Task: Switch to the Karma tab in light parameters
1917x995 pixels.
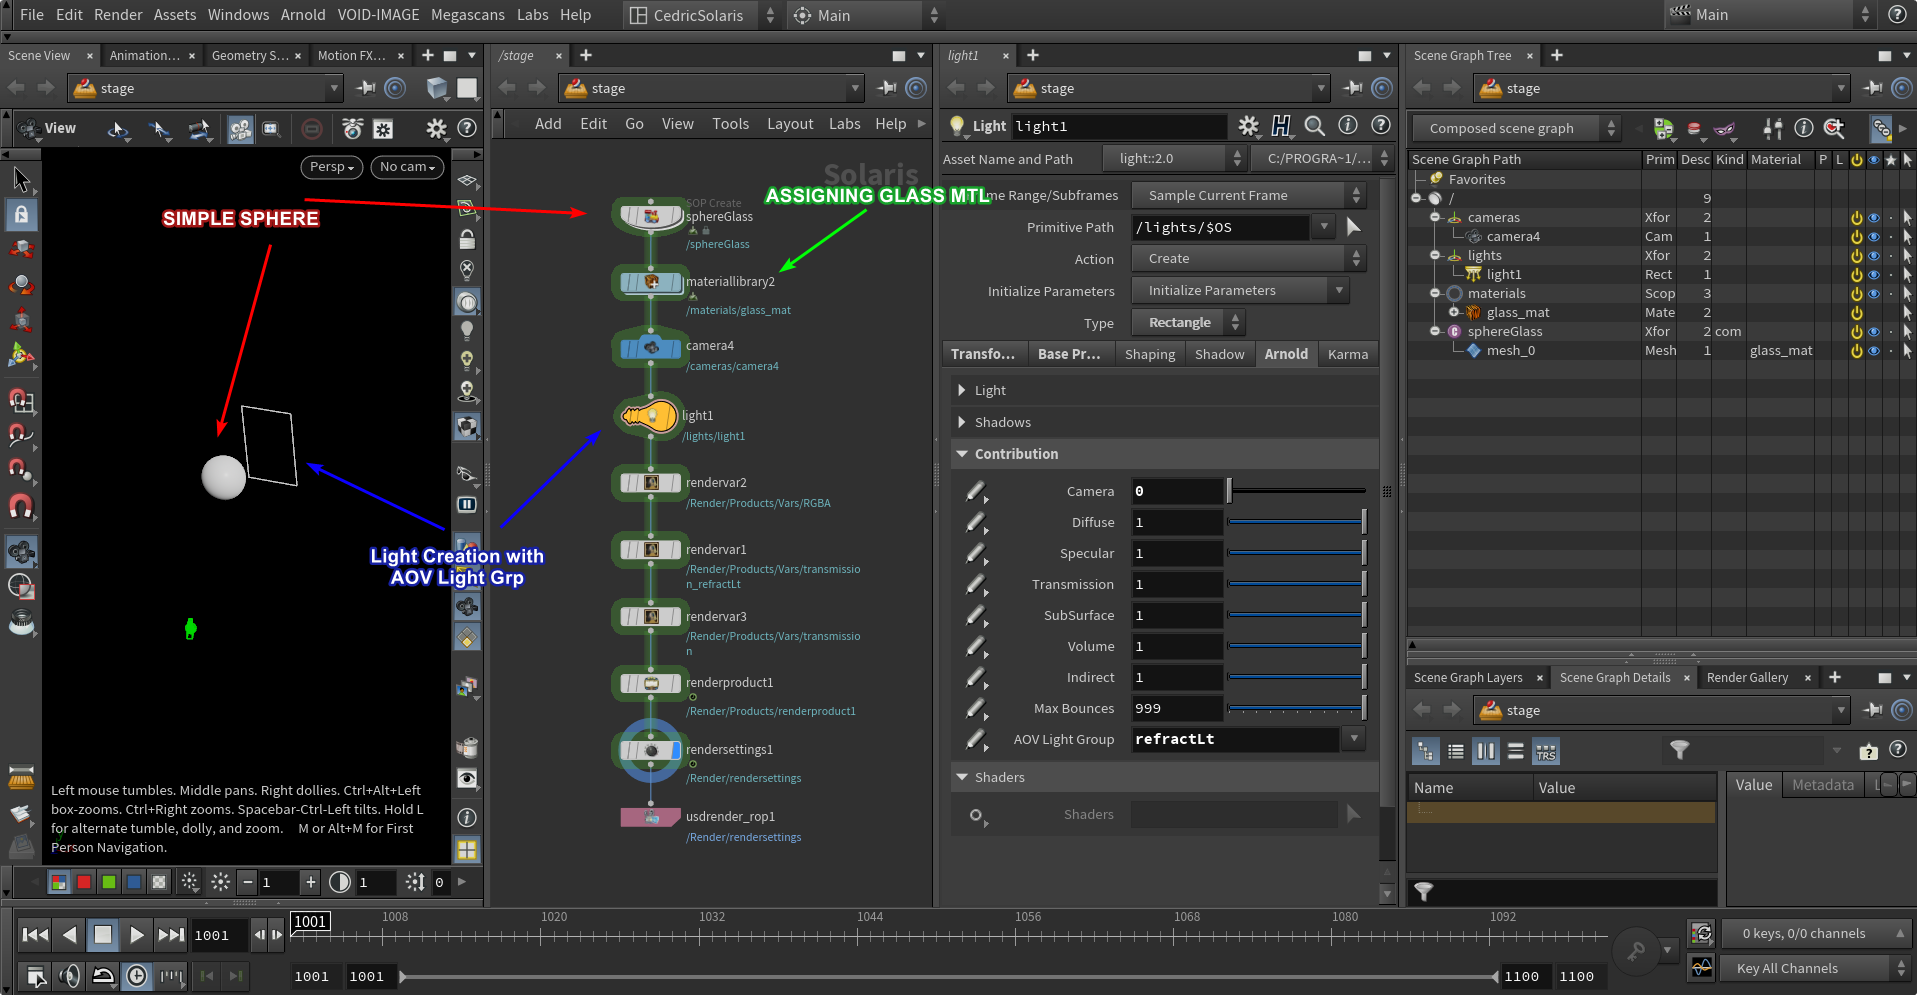Action: click(x=1348, y=354)
